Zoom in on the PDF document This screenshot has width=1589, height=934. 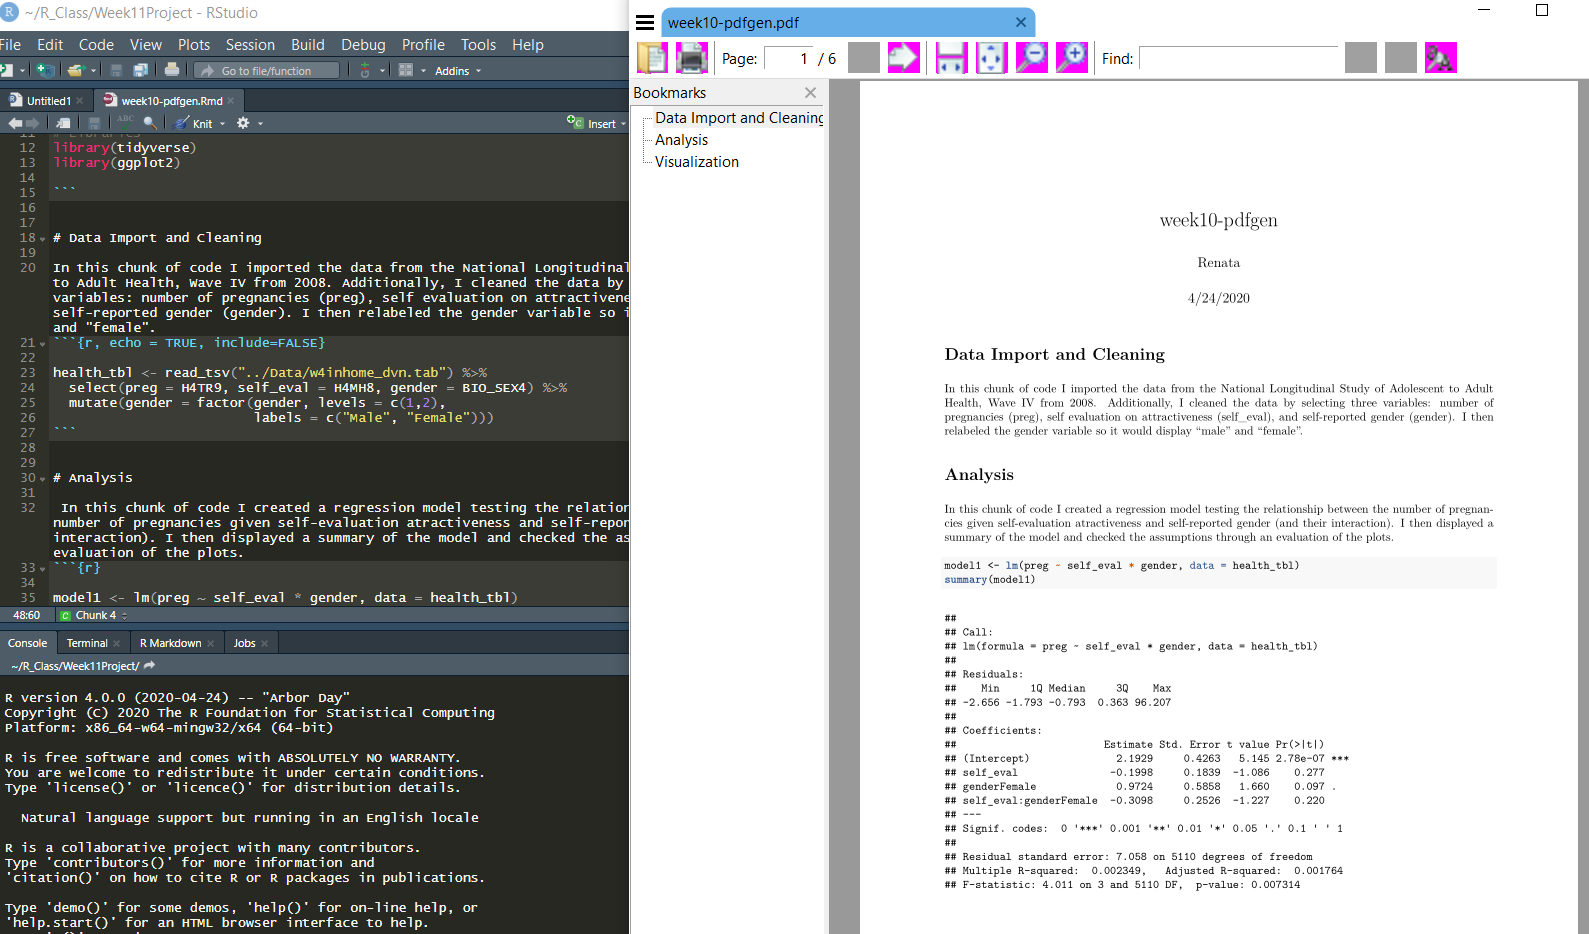click(1072, 58)
